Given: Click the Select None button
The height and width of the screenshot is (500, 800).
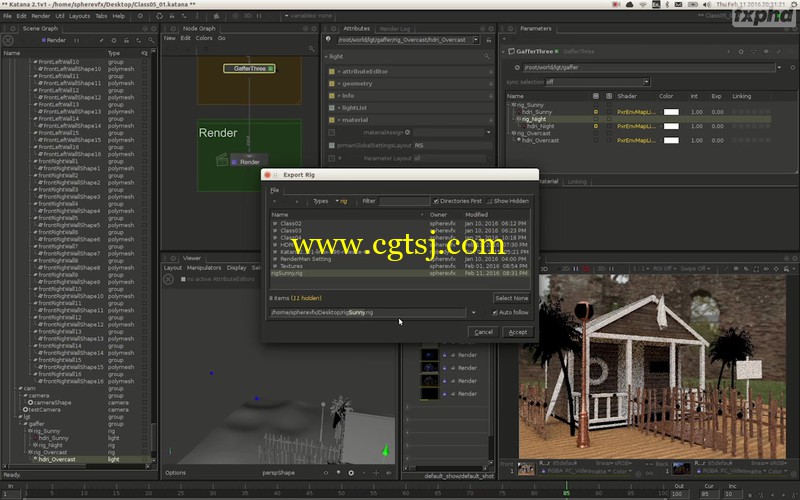Looking at the screenshot, I should [511, 298].
